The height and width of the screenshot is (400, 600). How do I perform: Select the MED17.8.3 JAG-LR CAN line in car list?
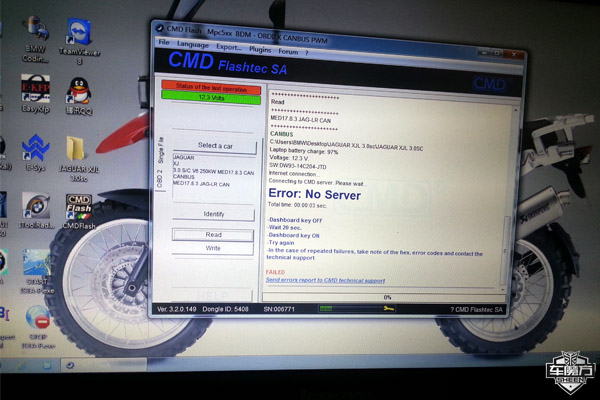click(x=201, y=184)
